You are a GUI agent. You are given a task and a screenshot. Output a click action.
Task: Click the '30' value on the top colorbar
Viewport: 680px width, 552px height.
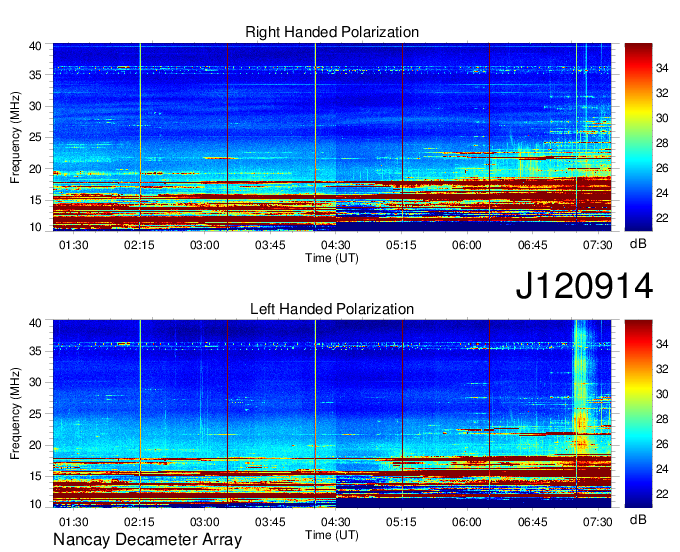point(662,118)
